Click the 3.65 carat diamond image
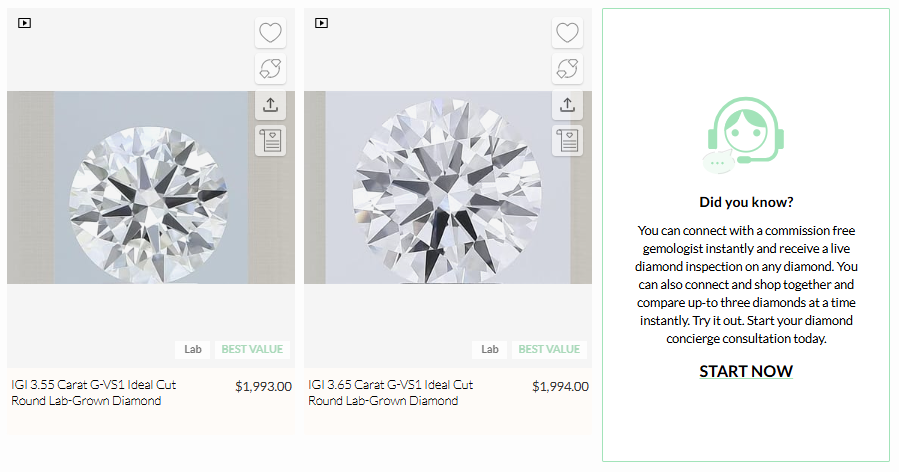This screenshot has width=899, height=472. pos(447,188)
